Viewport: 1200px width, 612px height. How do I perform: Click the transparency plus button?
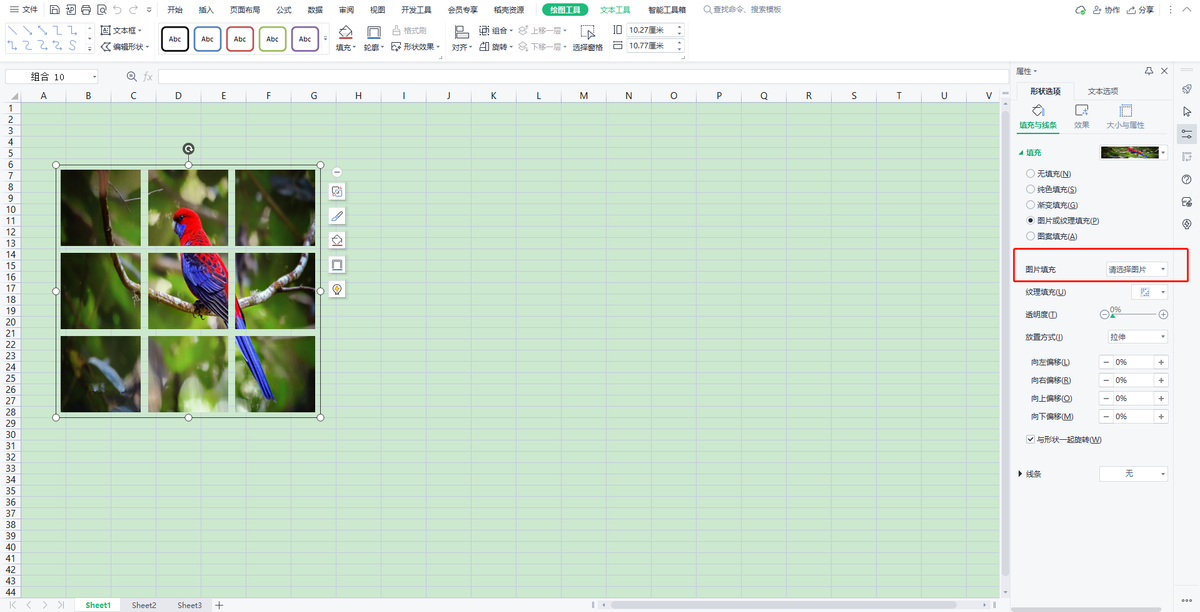click(1163, 314)
